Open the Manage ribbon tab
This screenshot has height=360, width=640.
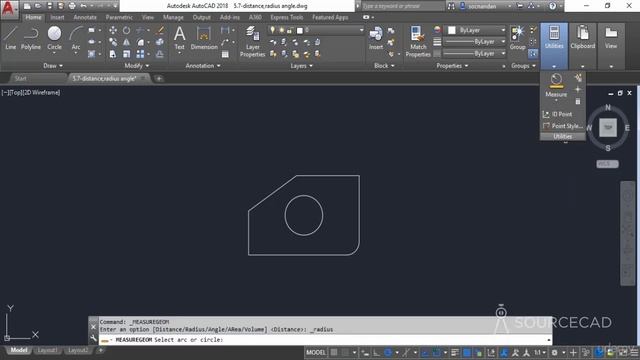173,18
